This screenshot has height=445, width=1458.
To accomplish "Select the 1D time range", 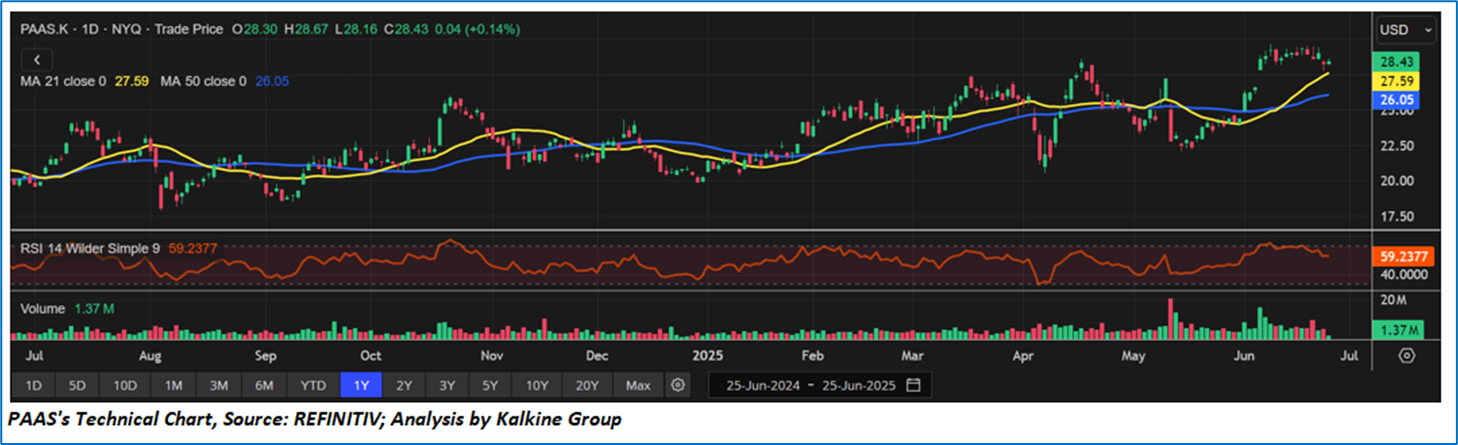I will (33, 385).
